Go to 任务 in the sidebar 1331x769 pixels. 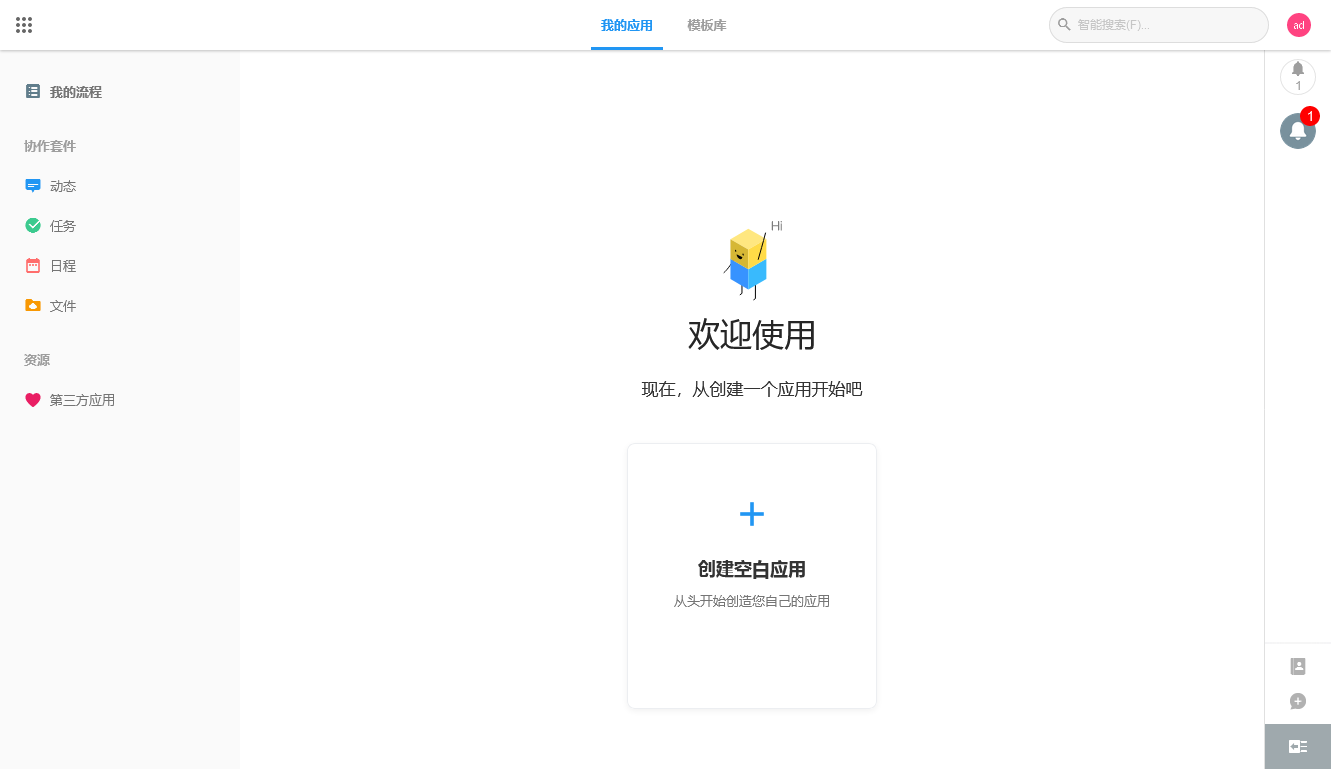pos(63,226)
